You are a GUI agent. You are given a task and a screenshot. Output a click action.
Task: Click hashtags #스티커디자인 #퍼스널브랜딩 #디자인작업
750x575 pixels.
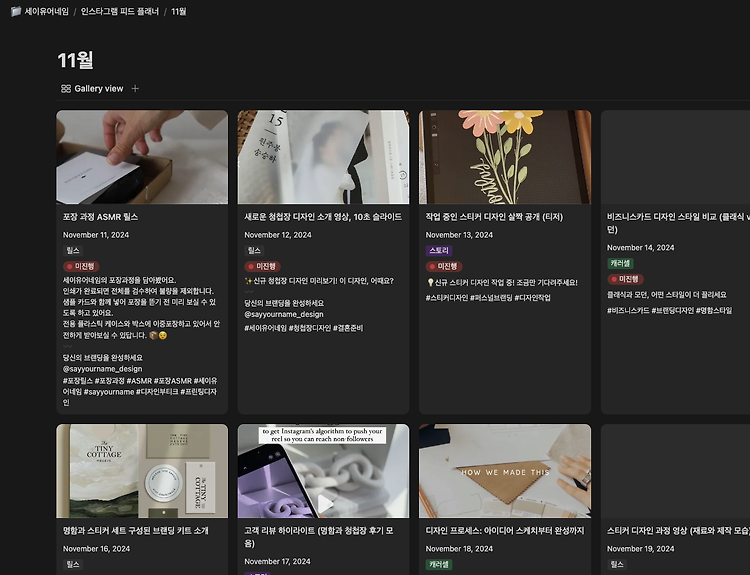[x=488, y=298]
